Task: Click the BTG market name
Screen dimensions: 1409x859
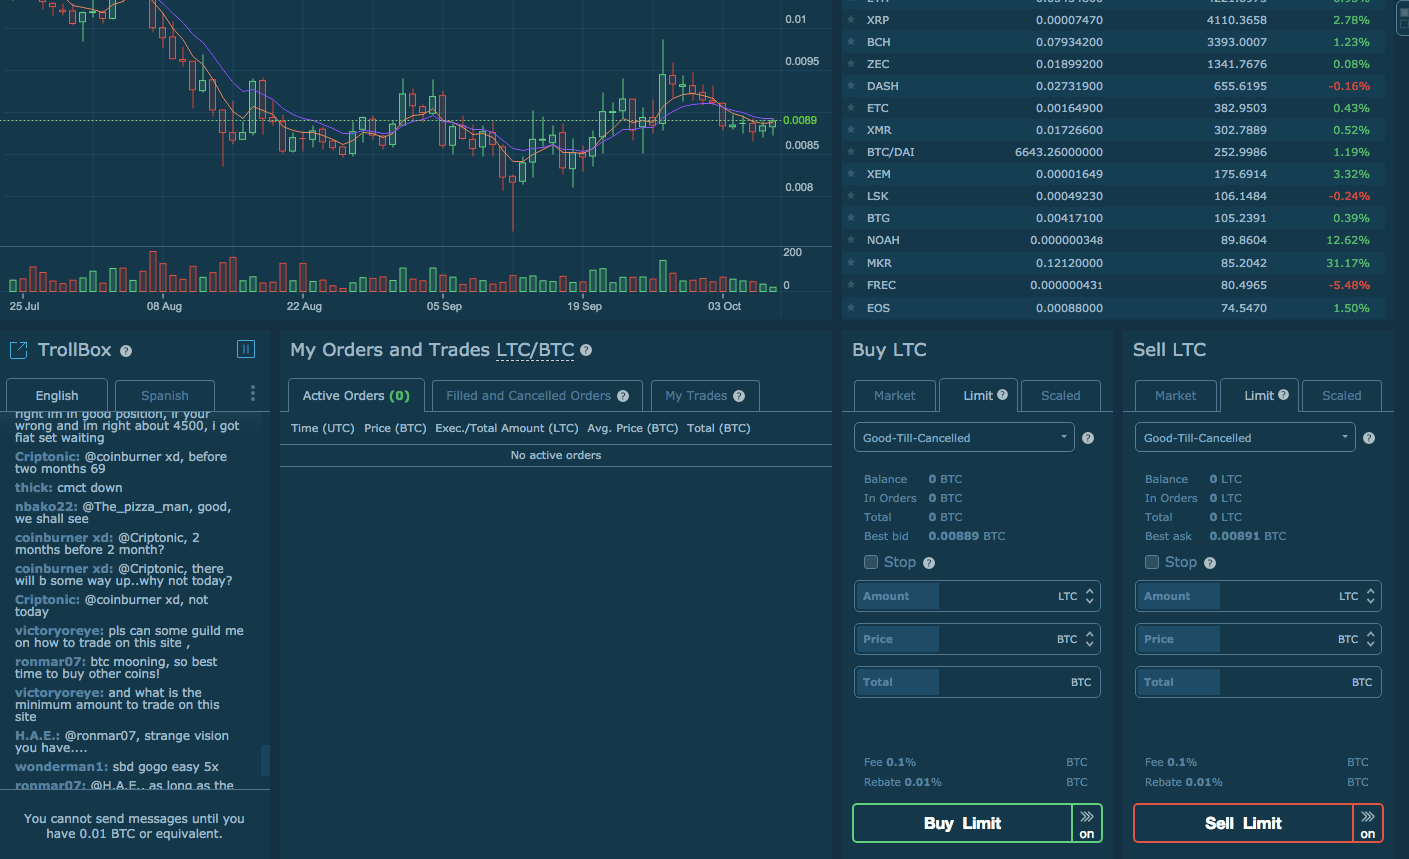Action: 878,218
